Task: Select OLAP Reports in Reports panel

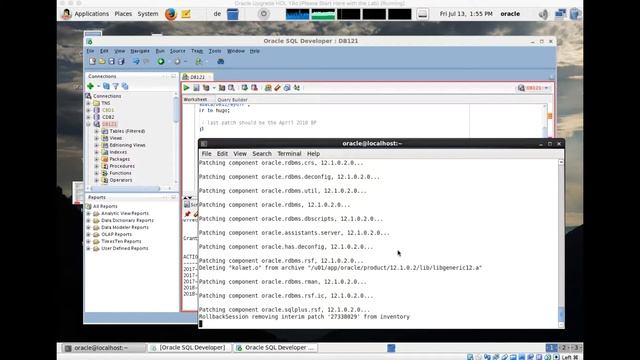Action: (116, 234)
